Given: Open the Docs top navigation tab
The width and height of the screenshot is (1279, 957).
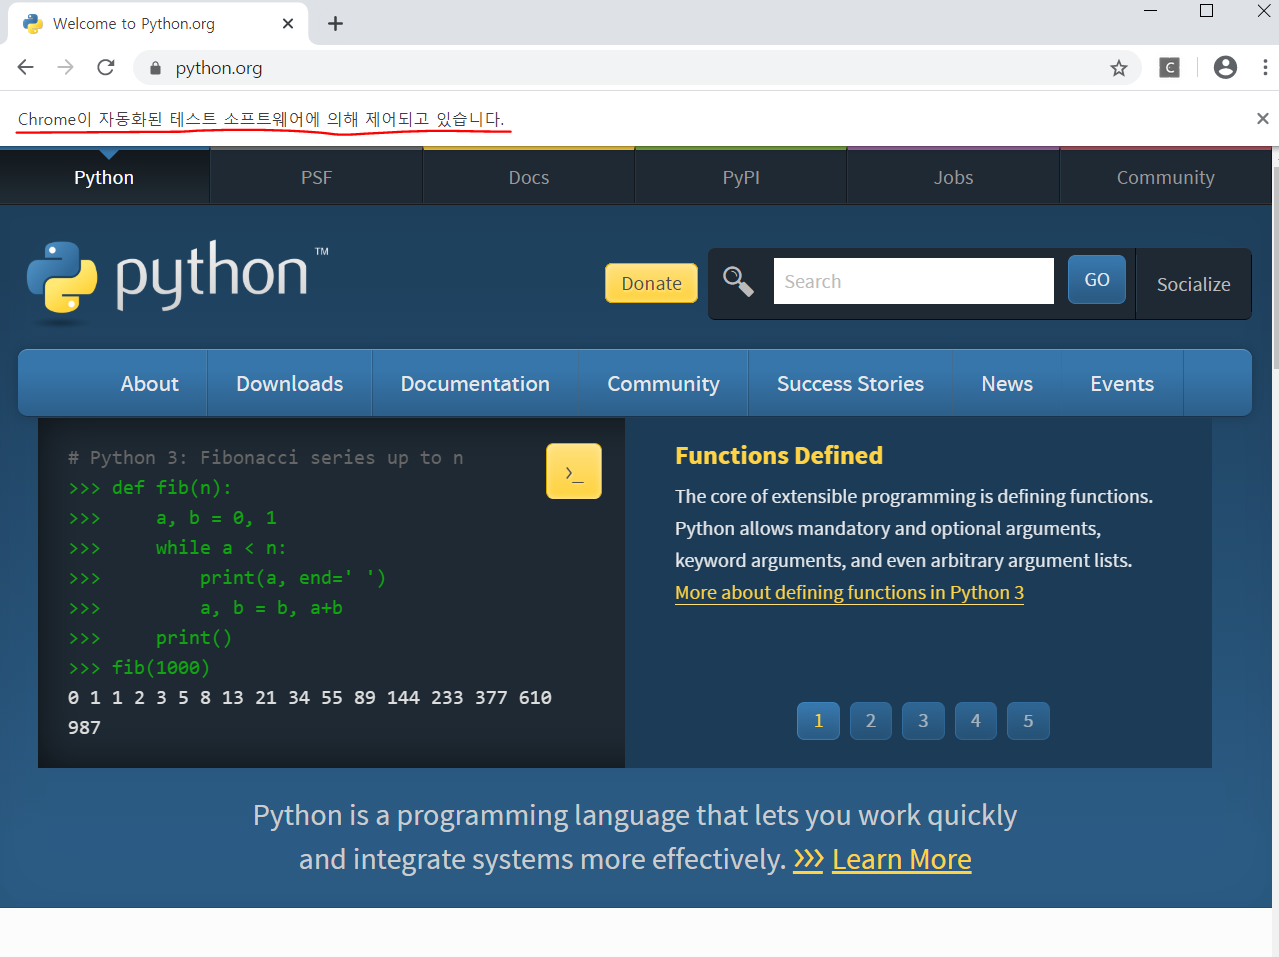Looking at the screenshot, I should (529, 177).
